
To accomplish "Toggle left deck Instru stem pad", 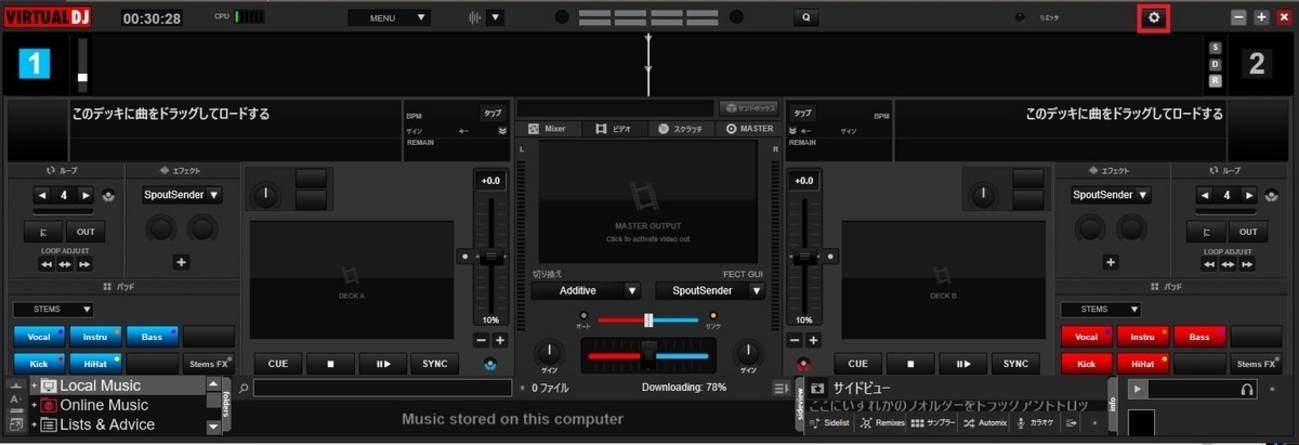I will [x=95, y=337].
